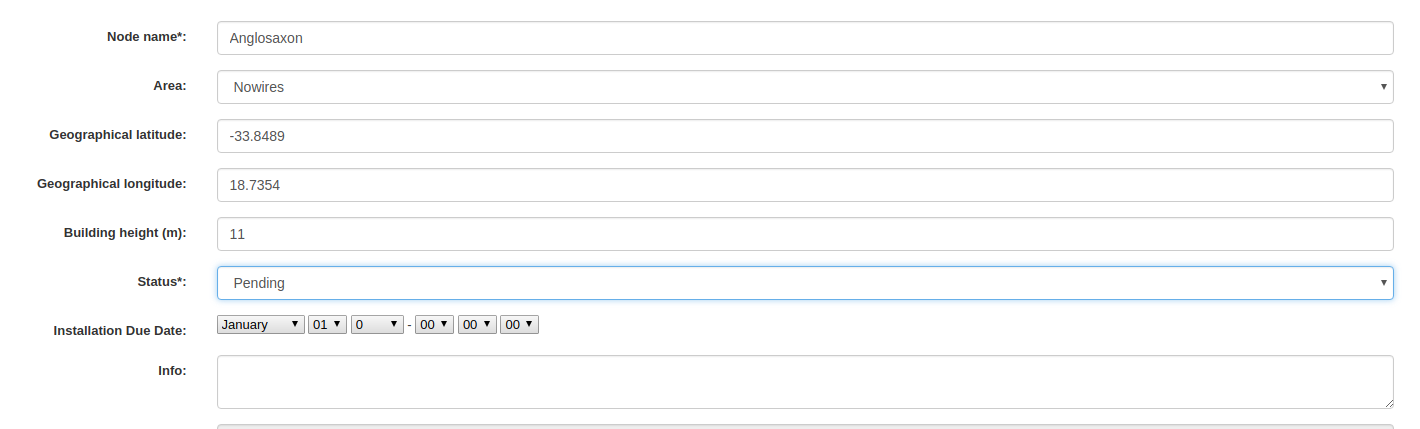1420x429 pixels.
Task: Click the Status label text
Action: point(161,282)
